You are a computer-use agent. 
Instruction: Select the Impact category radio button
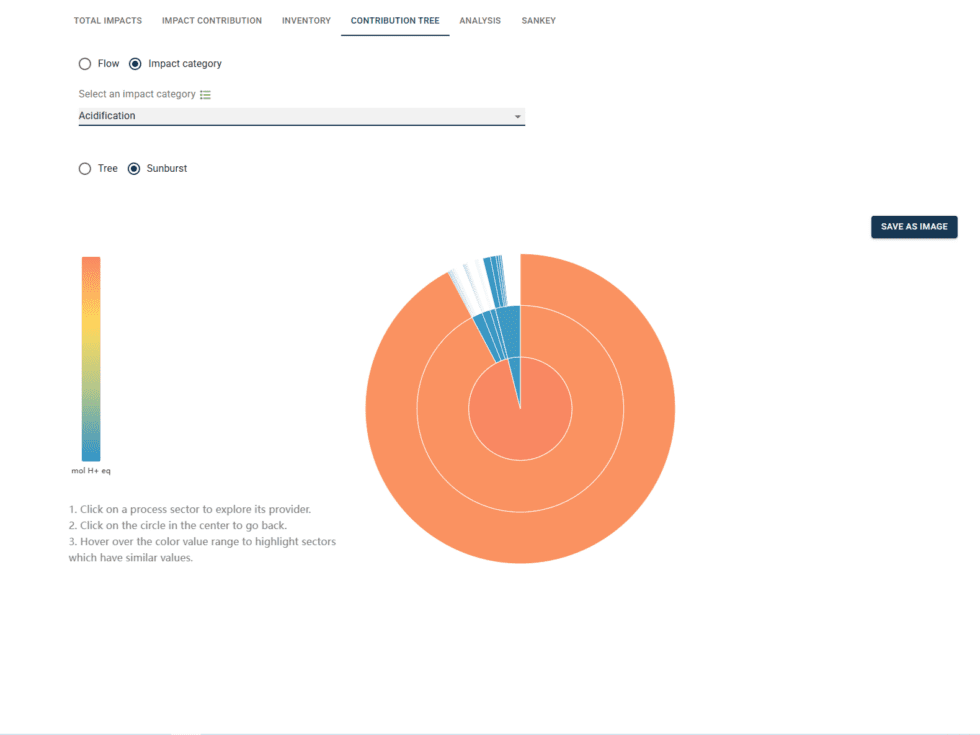click(135, 64)
